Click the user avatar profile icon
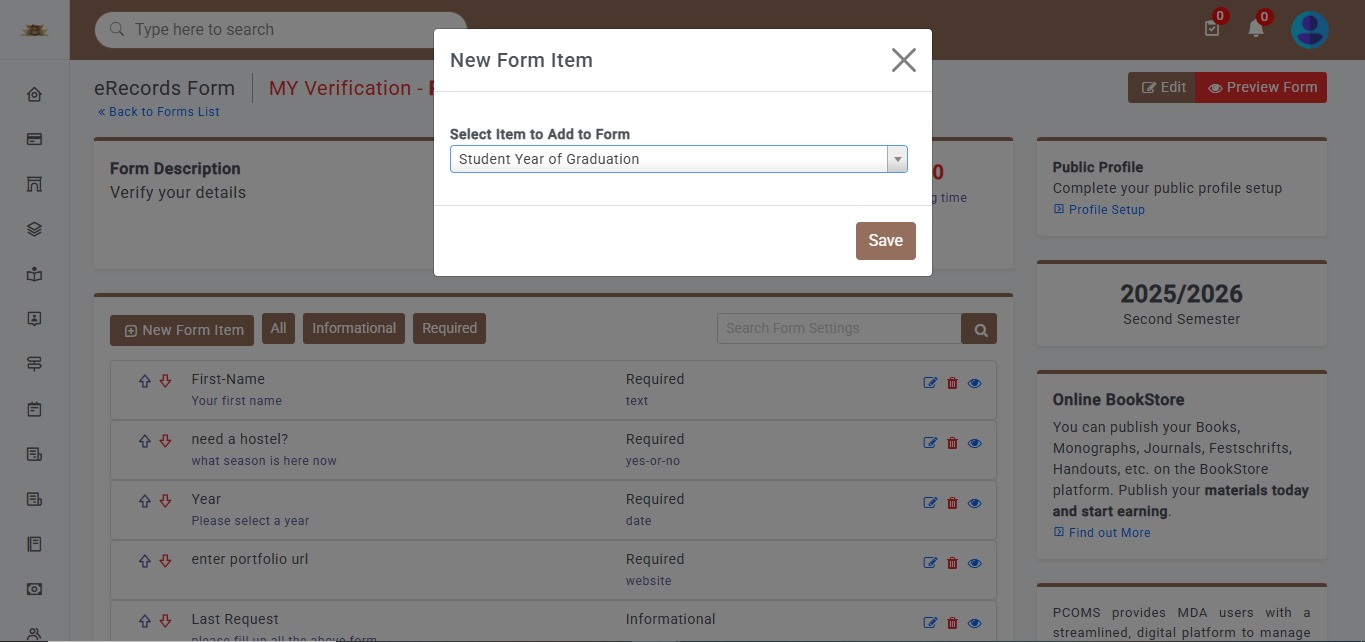The image size is (1365, 642). [1309, 30]
